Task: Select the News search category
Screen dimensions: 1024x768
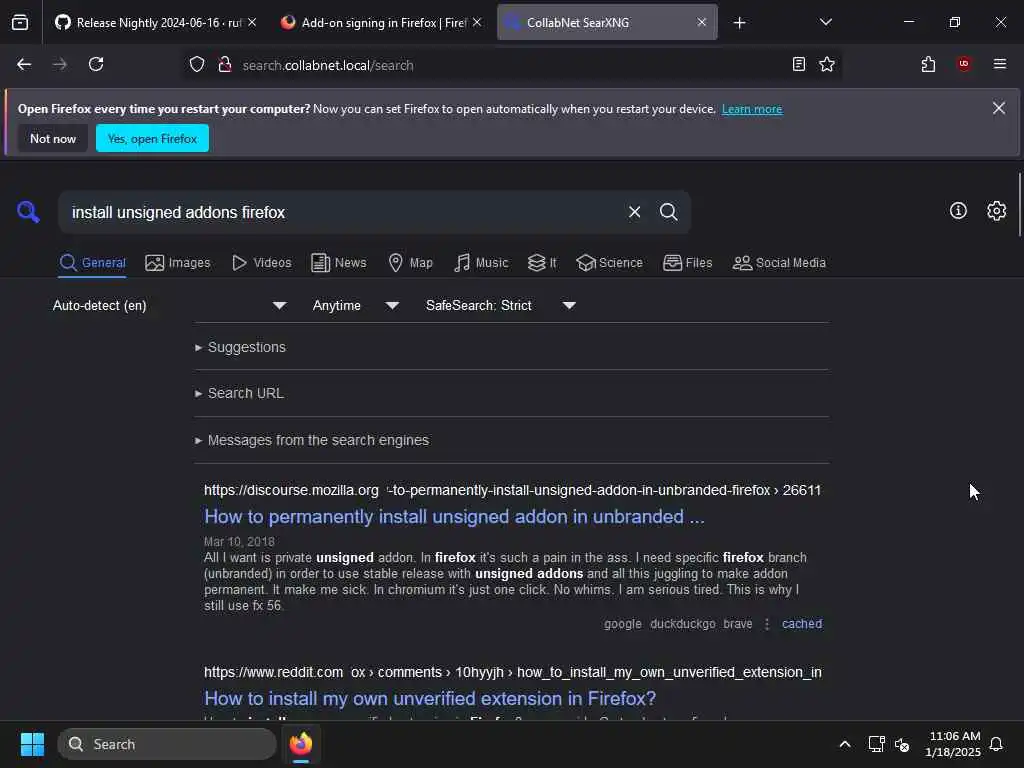Action: pyautogui.click(x=339, y=263)
